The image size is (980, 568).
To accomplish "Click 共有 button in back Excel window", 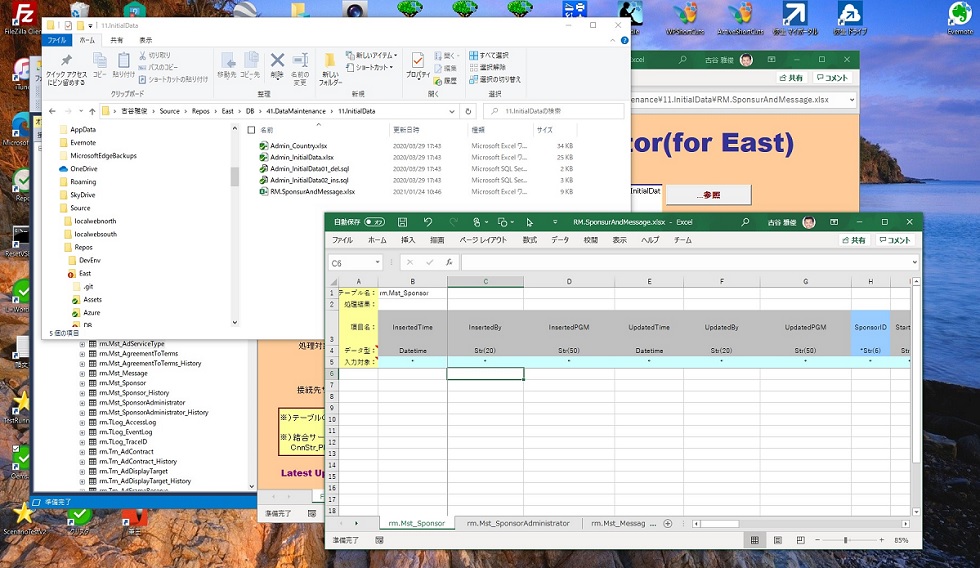I will pyautogui.click(x=791, y=78).
